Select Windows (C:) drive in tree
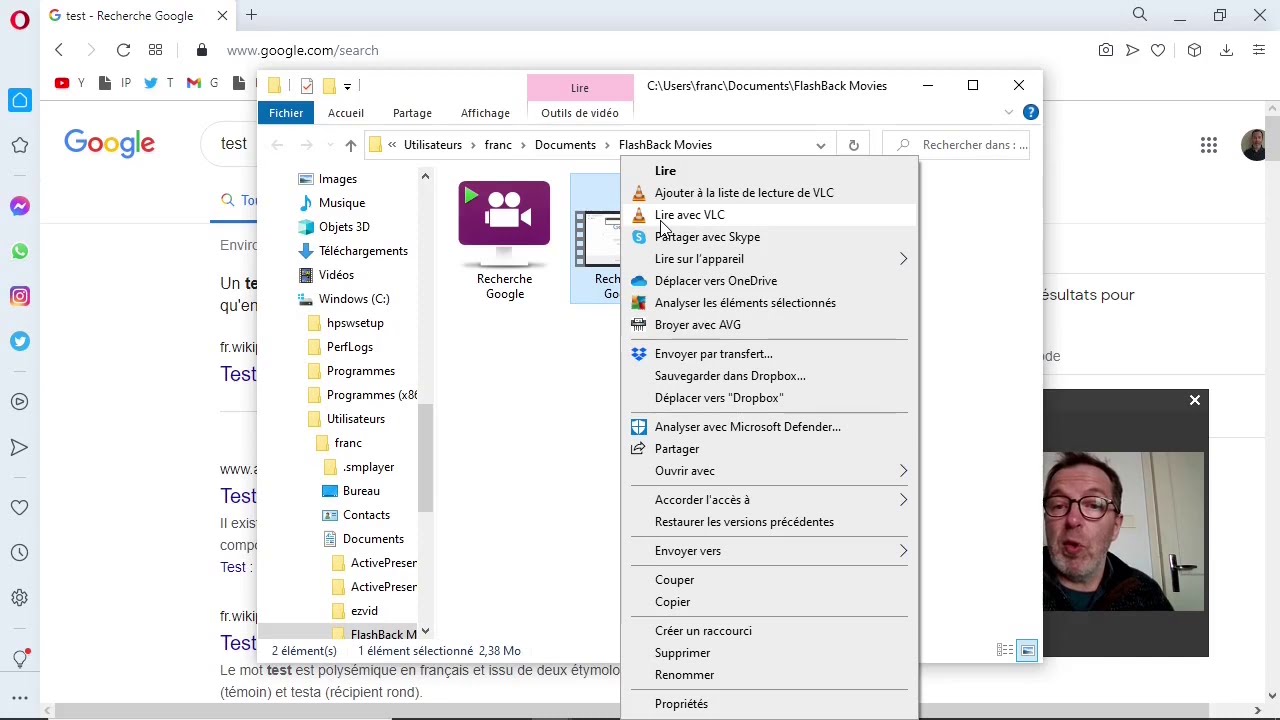Image resolution: width=1280 pixels, height=720 pixels. [x=344, y=299]
